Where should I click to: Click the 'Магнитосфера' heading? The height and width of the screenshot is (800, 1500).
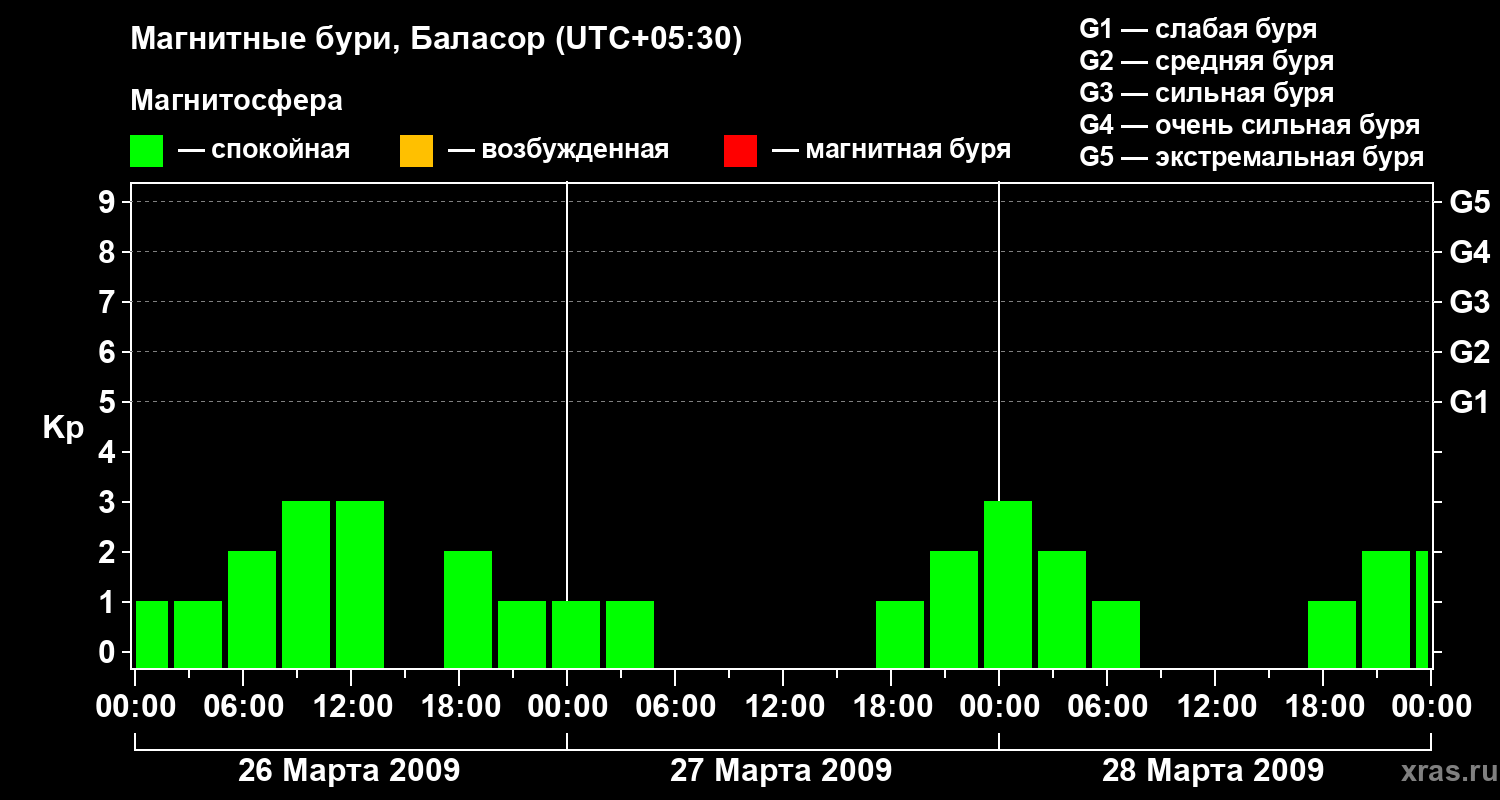coord(237,101)
